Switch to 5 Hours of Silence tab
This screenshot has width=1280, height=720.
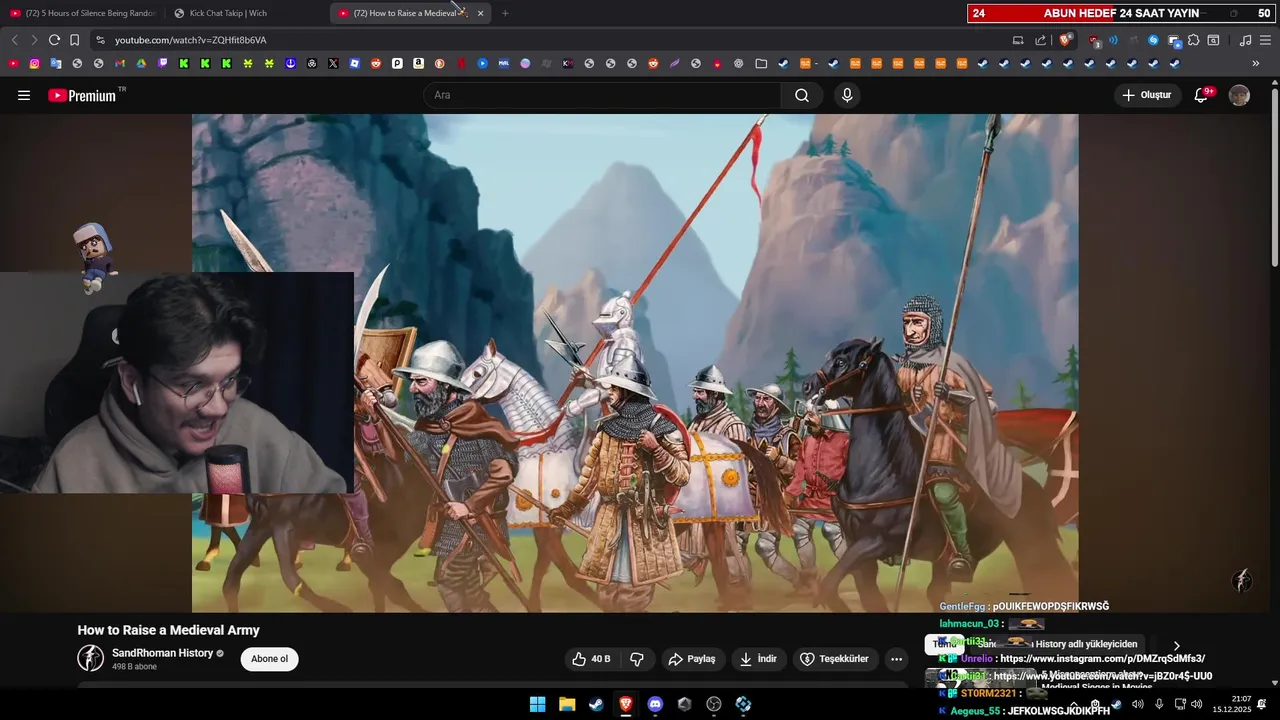pos(82,13)
